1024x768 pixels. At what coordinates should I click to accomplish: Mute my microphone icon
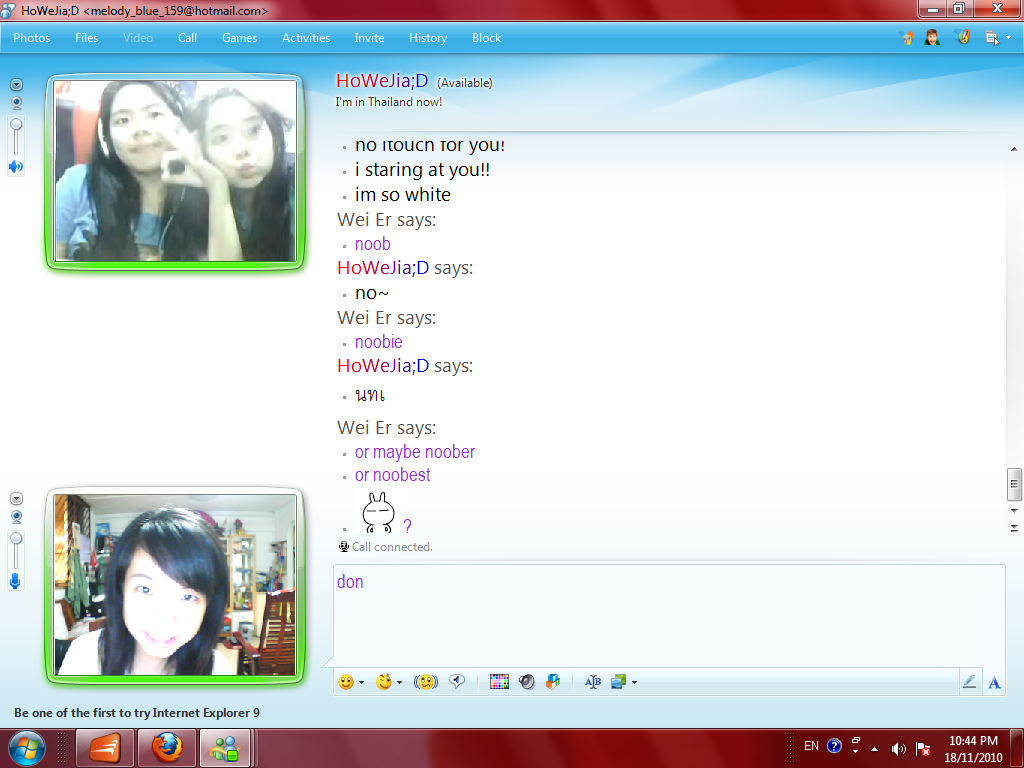(16, 581)
